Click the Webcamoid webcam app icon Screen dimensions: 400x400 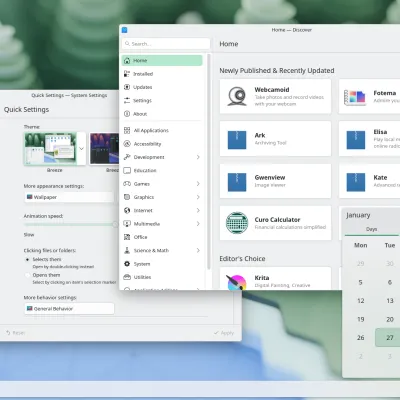(x=237, y=96)
